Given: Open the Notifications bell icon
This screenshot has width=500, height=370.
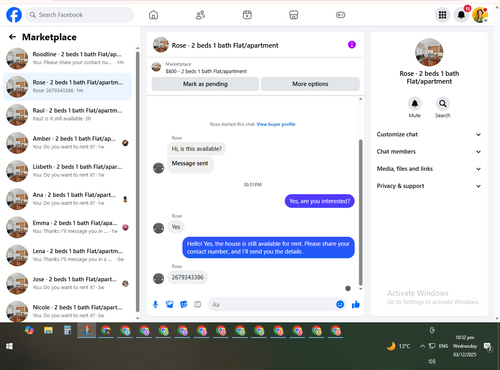Looking at the screenshot, I should click(x=461, y=15).
